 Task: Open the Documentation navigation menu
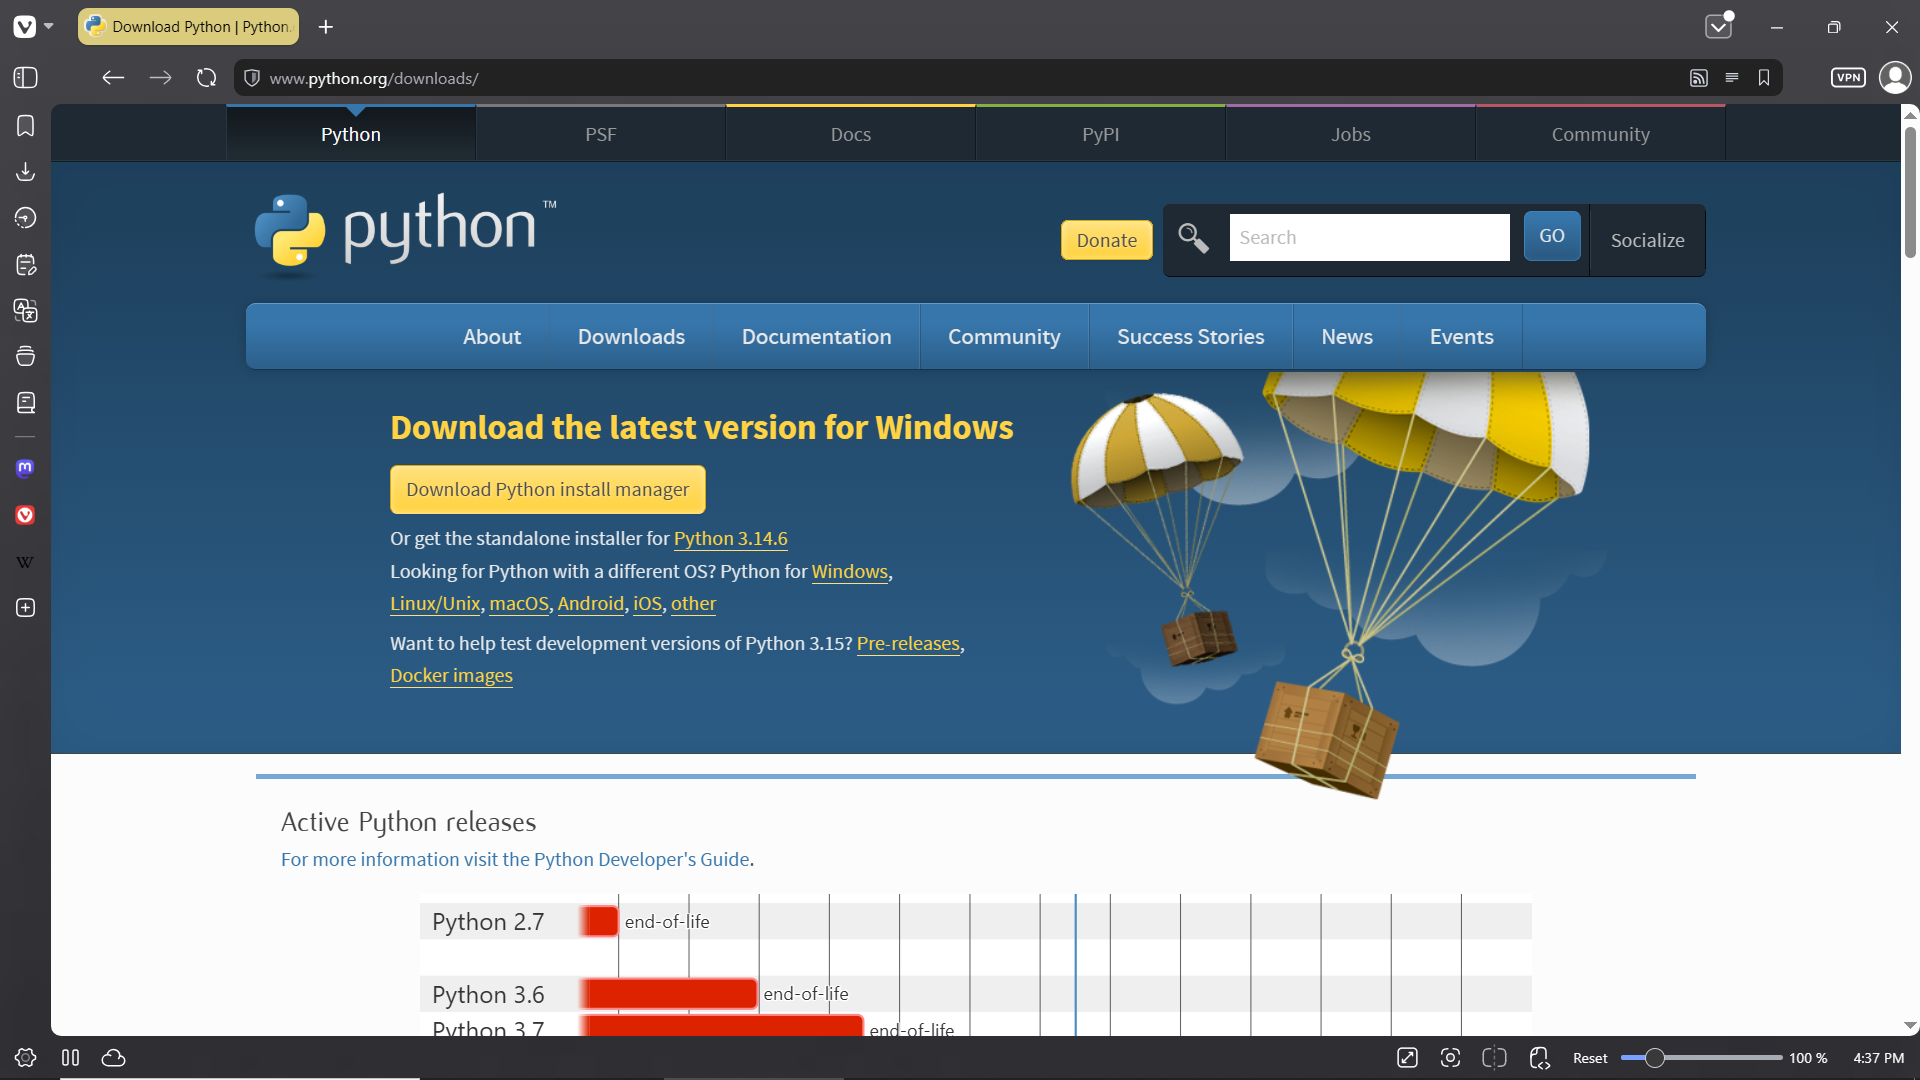tap(817, 337)
